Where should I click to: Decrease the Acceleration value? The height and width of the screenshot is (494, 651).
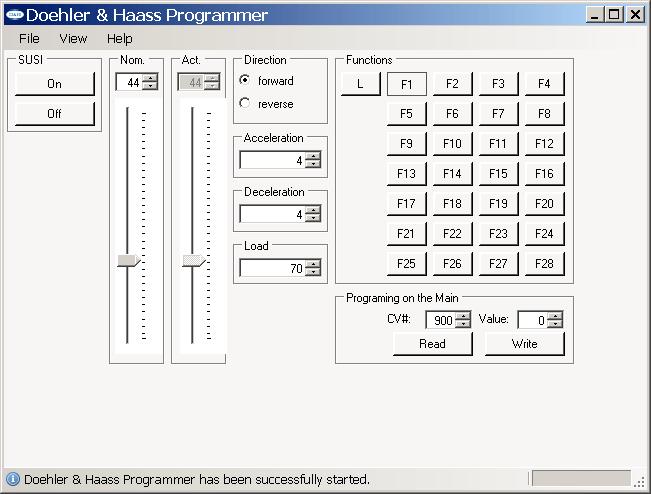click(313, 164)
